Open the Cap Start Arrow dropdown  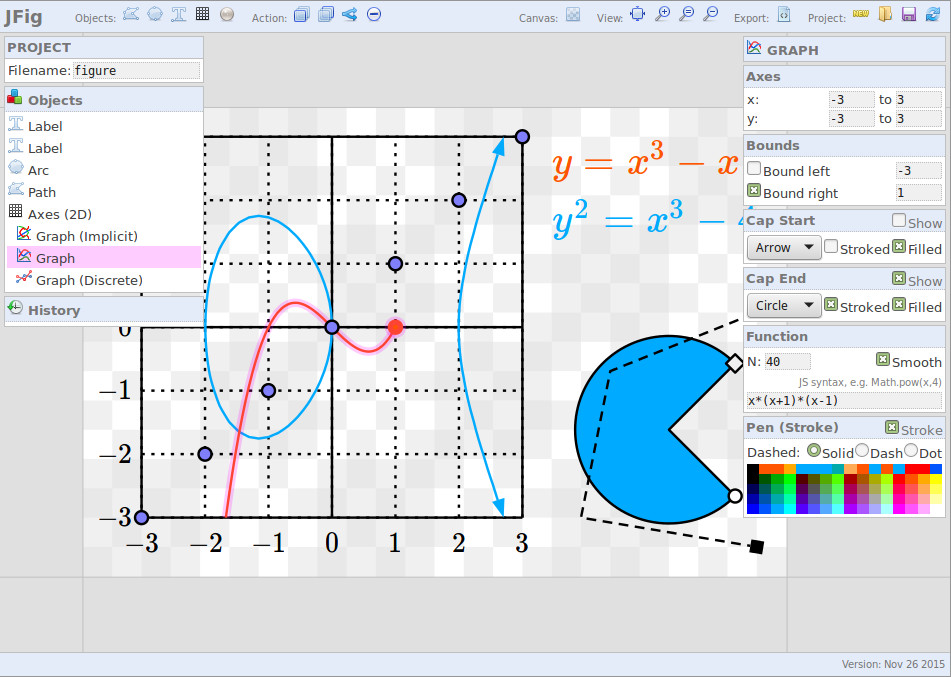[783, 247]
